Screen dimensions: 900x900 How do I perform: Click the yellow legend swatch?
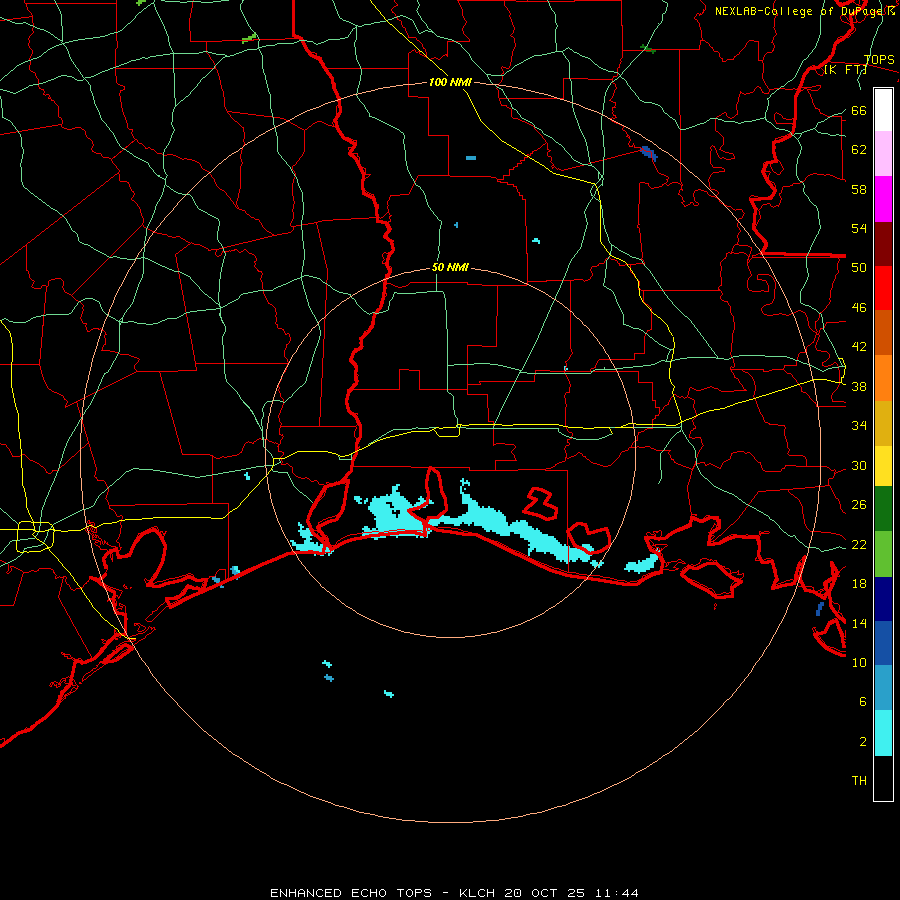tap(883, 466)
